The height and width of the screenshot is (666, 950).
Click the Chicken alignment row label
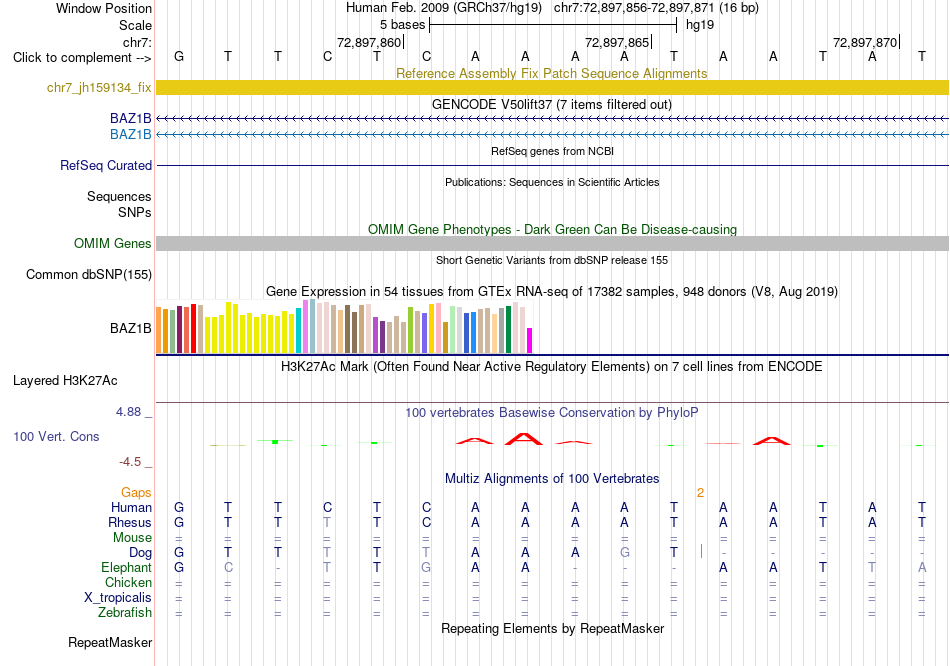click(x=128, y=582)
